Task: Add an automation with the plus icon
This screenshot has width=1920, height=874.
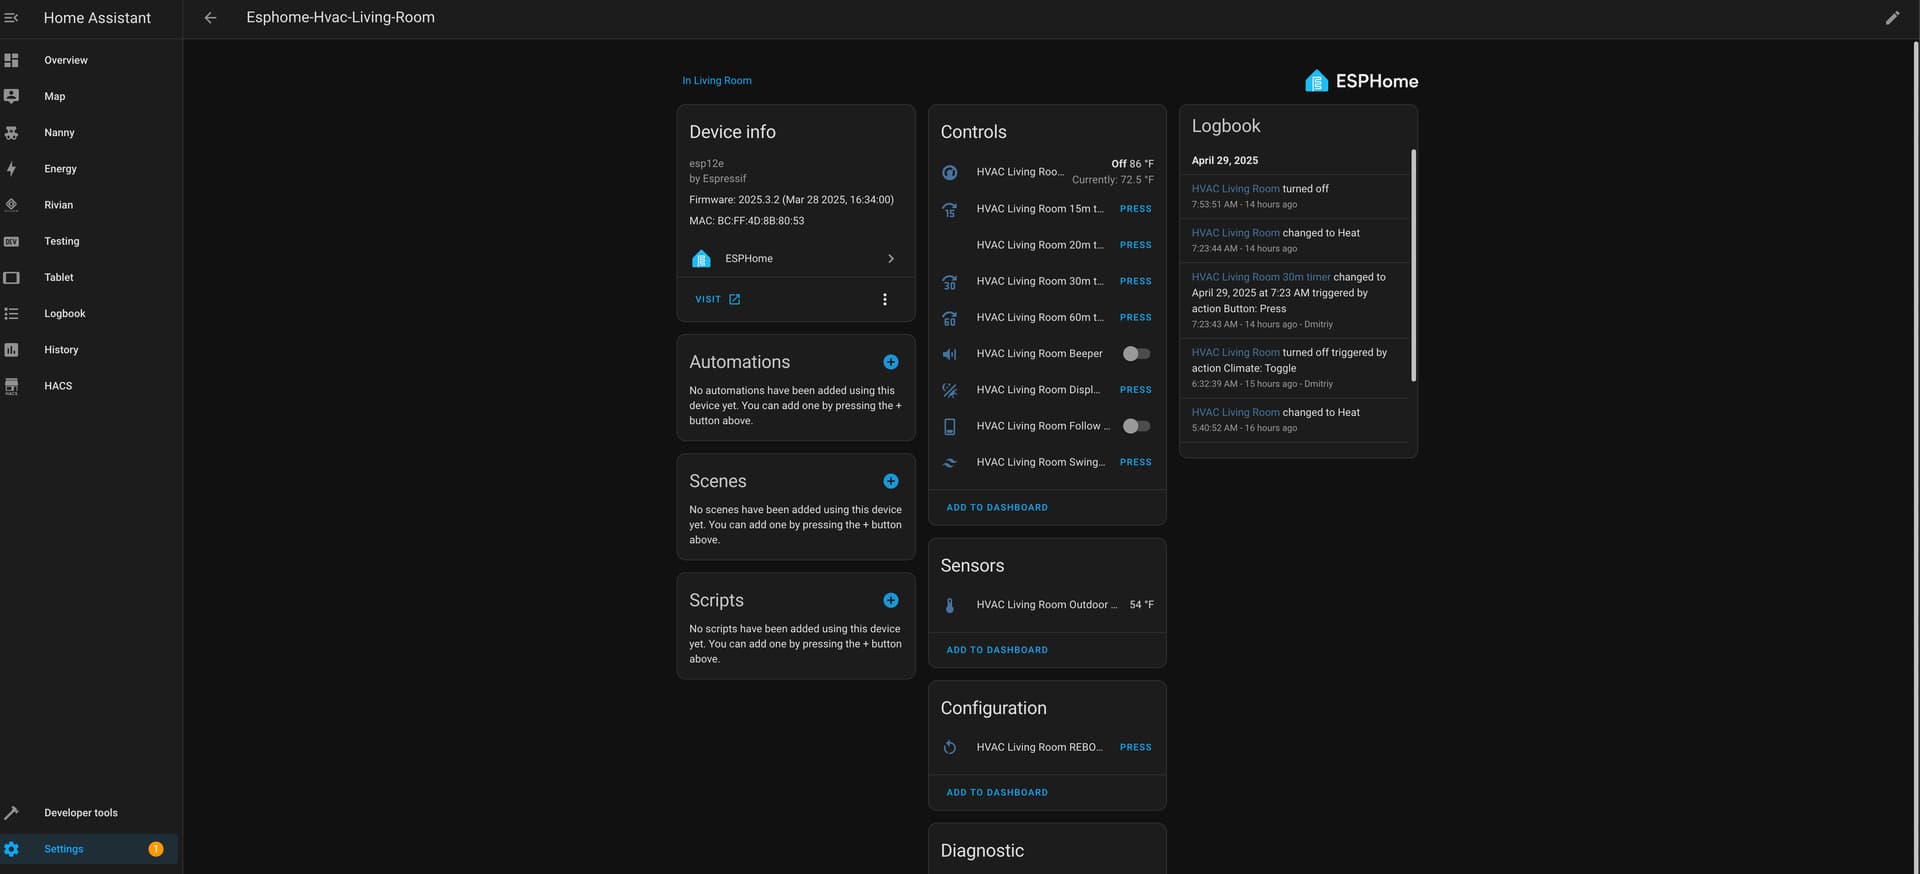Action: tap(890, 362)
